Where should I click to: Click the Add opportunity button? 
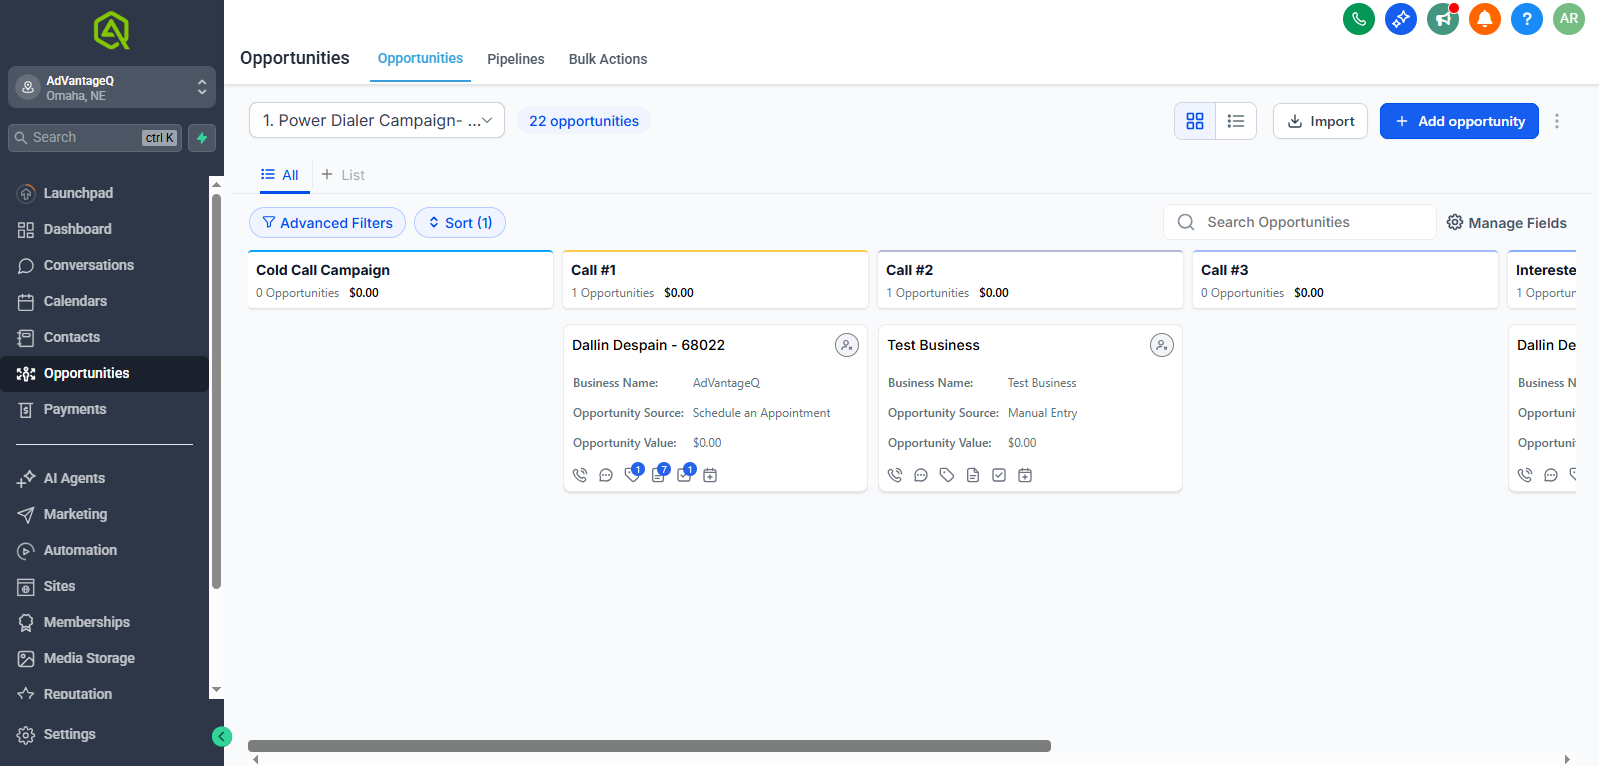tap(1459, 121)
